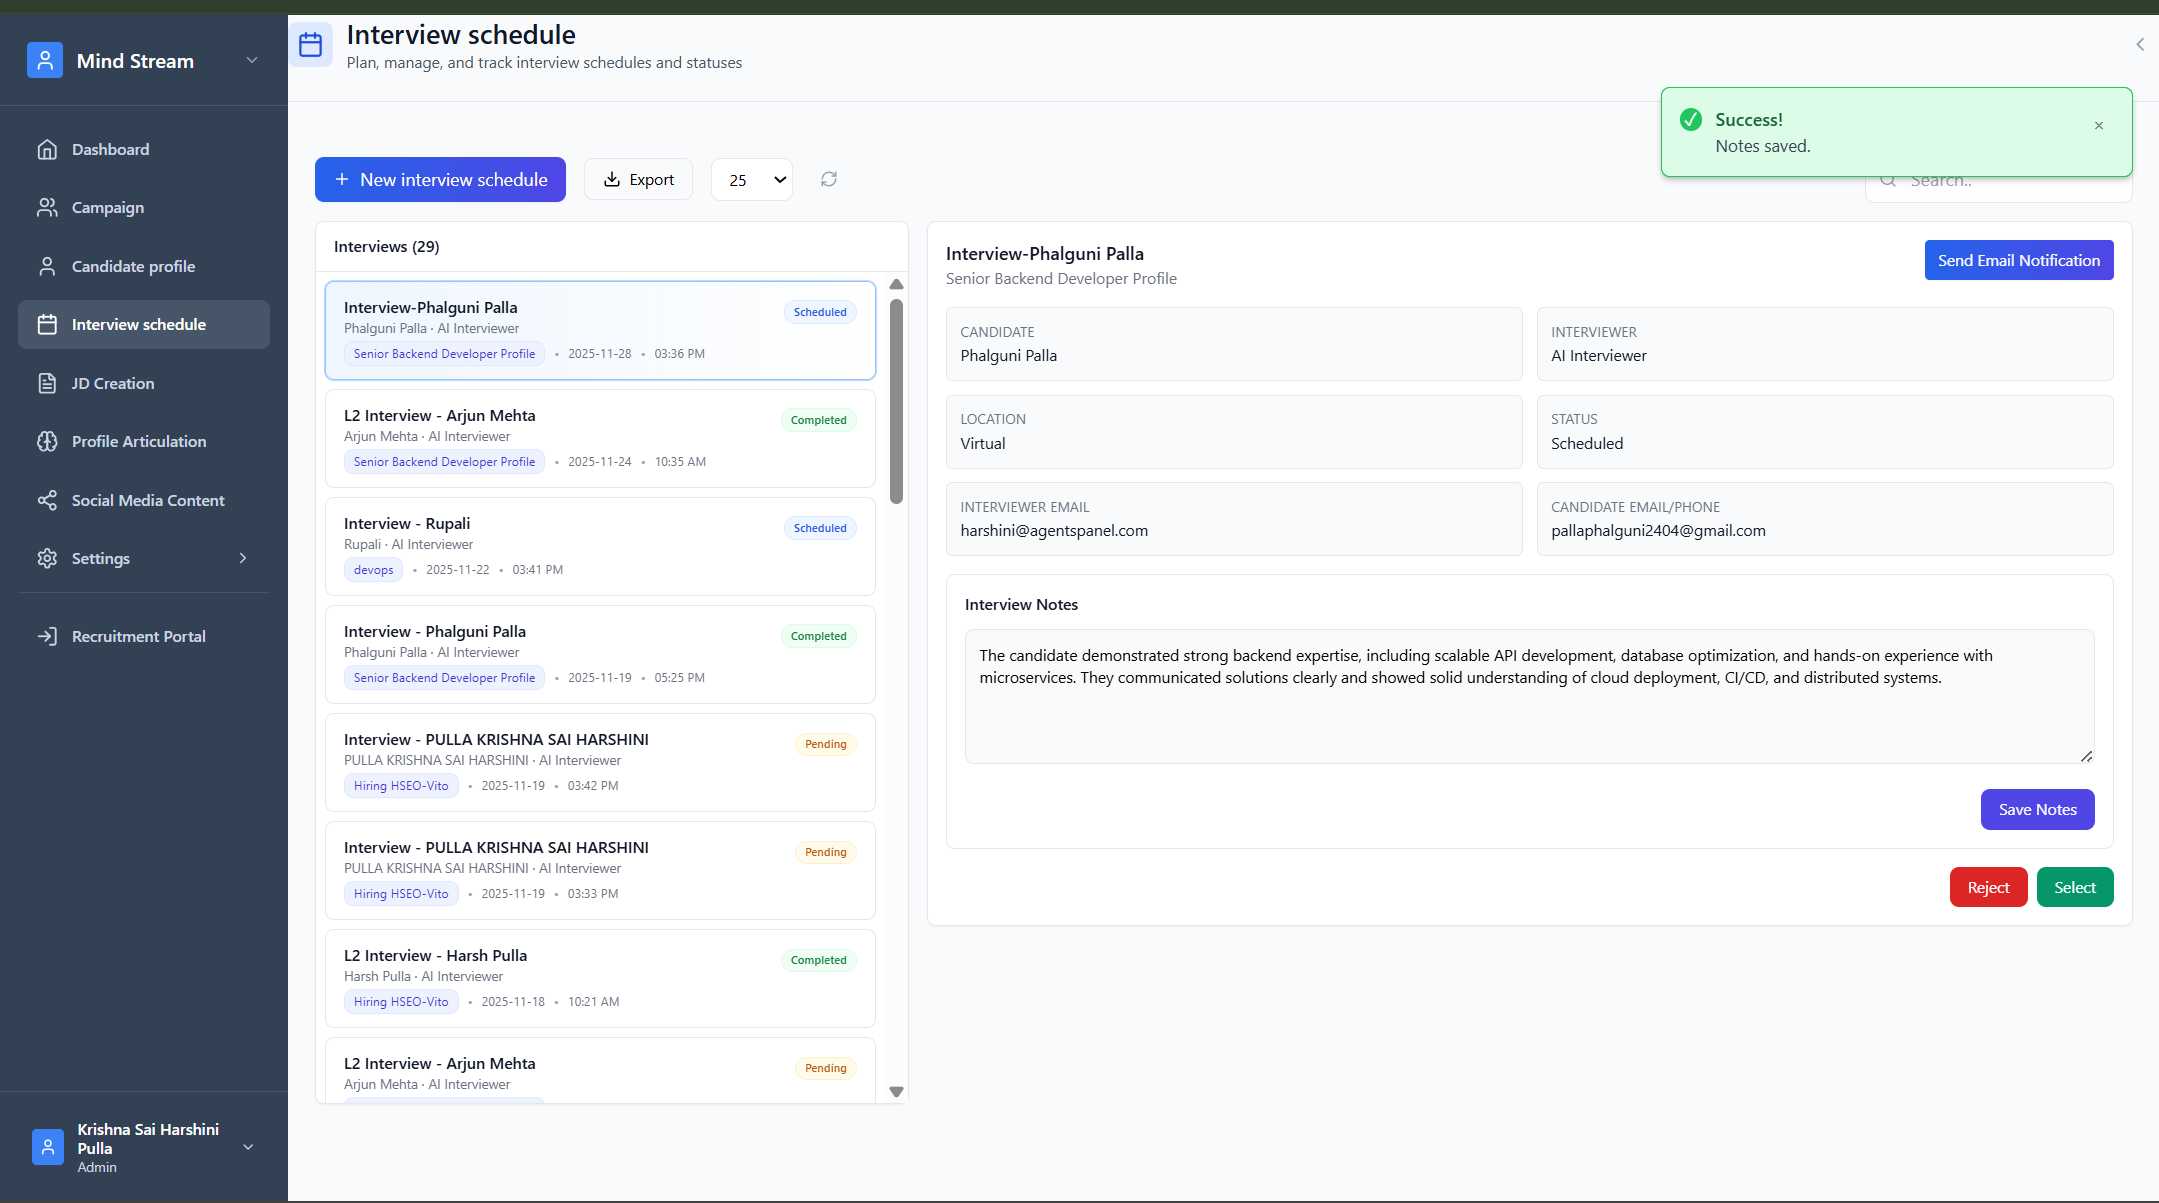Screen dimensions: 2159x1203
Task: Click the JD Creation document icon
Action: pos(47,383)
